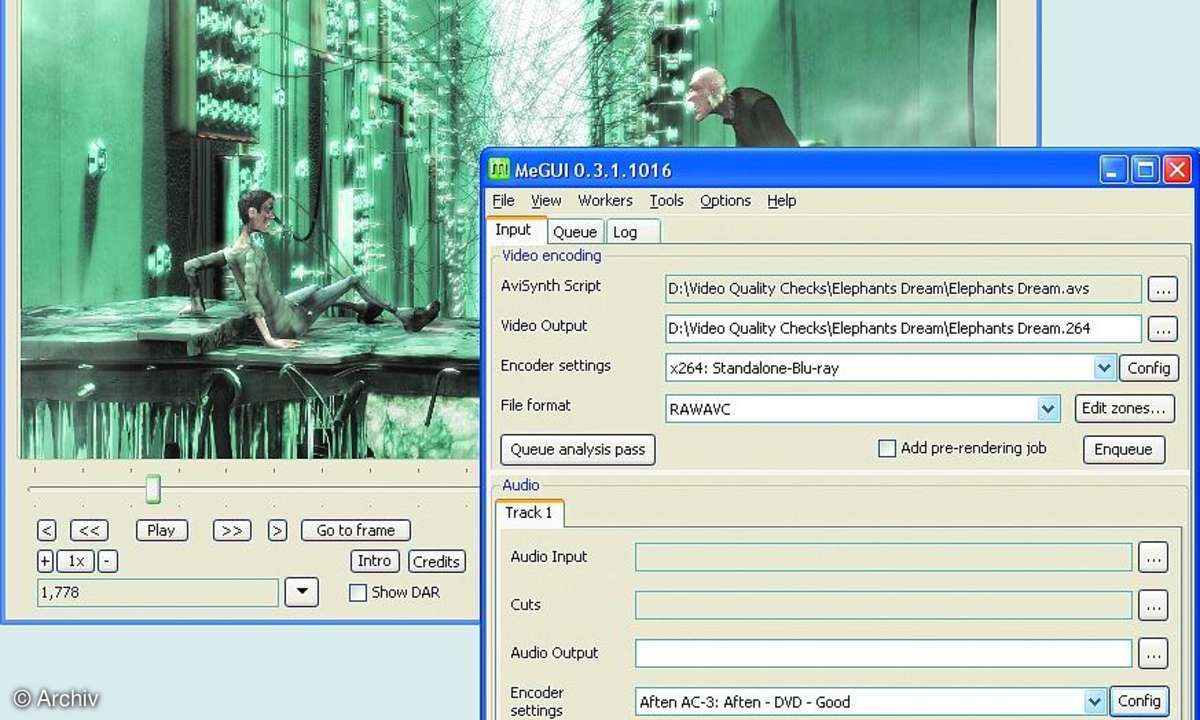1200x720 pixels.
Task: Open the View menu
Action: pyautogui.click(x=546, y=201)
